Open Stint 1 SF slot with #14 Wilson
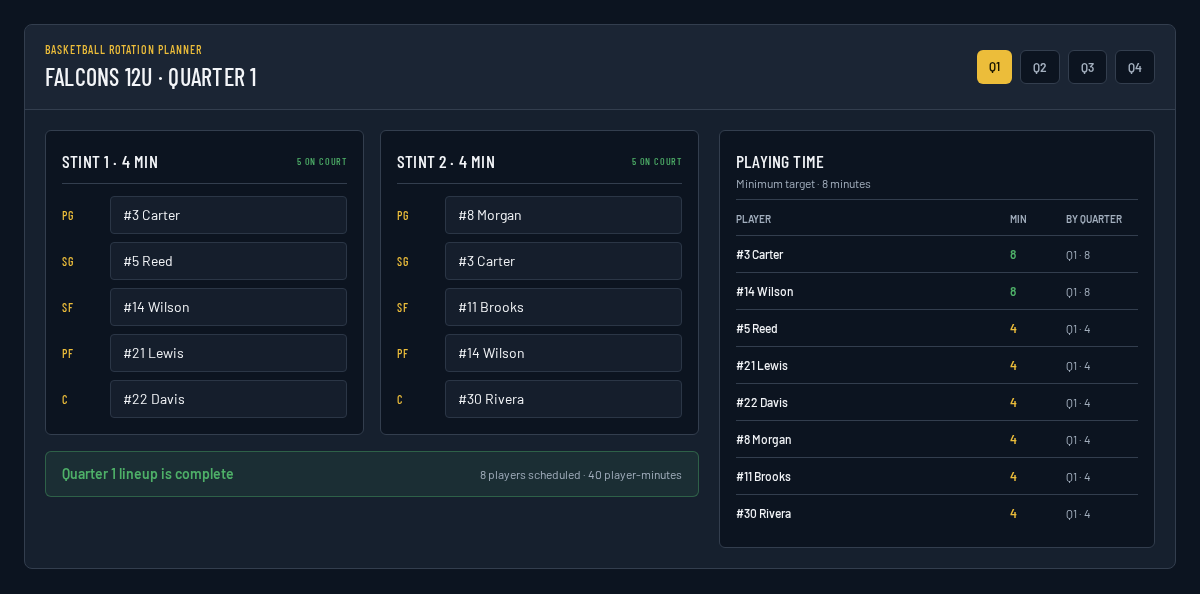The height and width of the screenshot is (594, 1200). coord(228,307)
